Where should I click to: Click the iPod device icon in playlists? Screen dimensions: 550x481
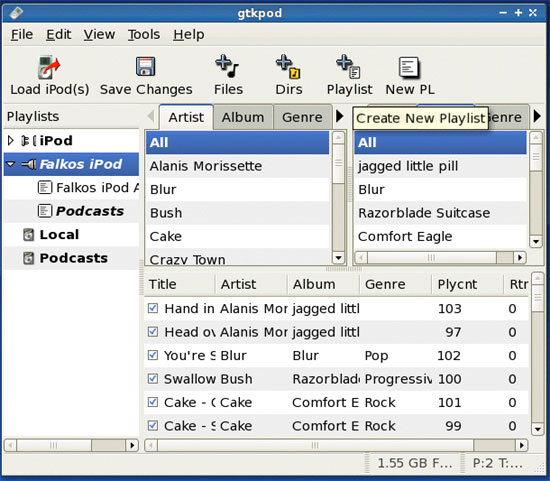(28, 141)
